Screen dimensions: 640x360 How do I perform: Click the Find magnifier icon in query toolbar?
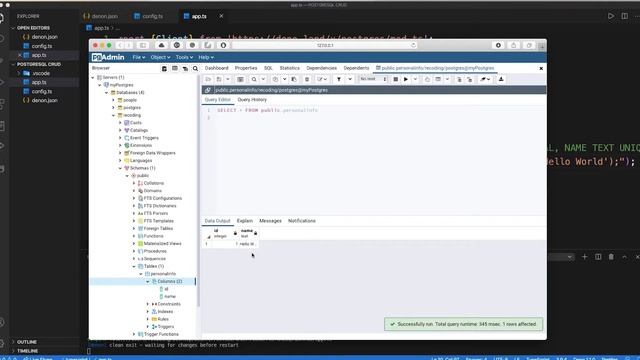(254, 79)
